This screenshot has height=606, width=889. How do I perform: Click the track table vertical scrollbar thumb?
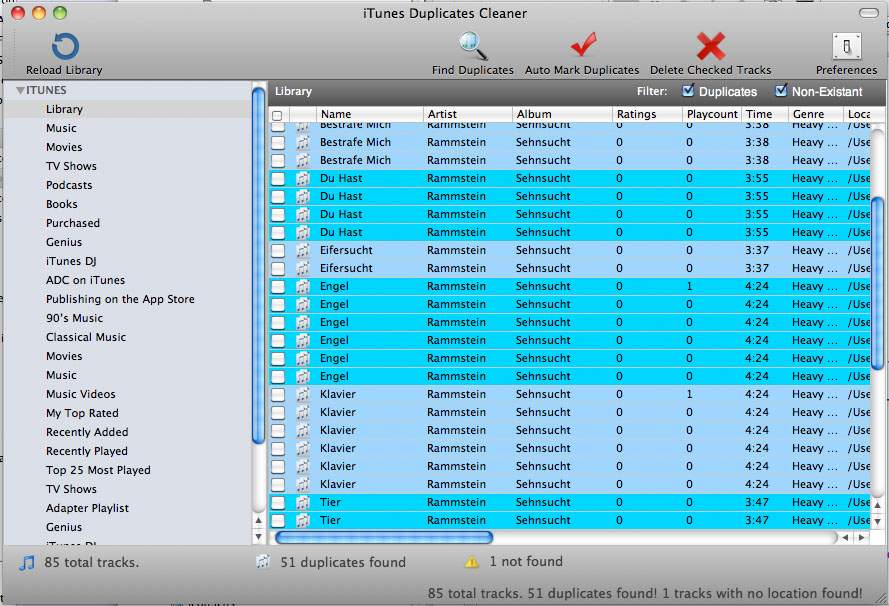tap(877, 282)
